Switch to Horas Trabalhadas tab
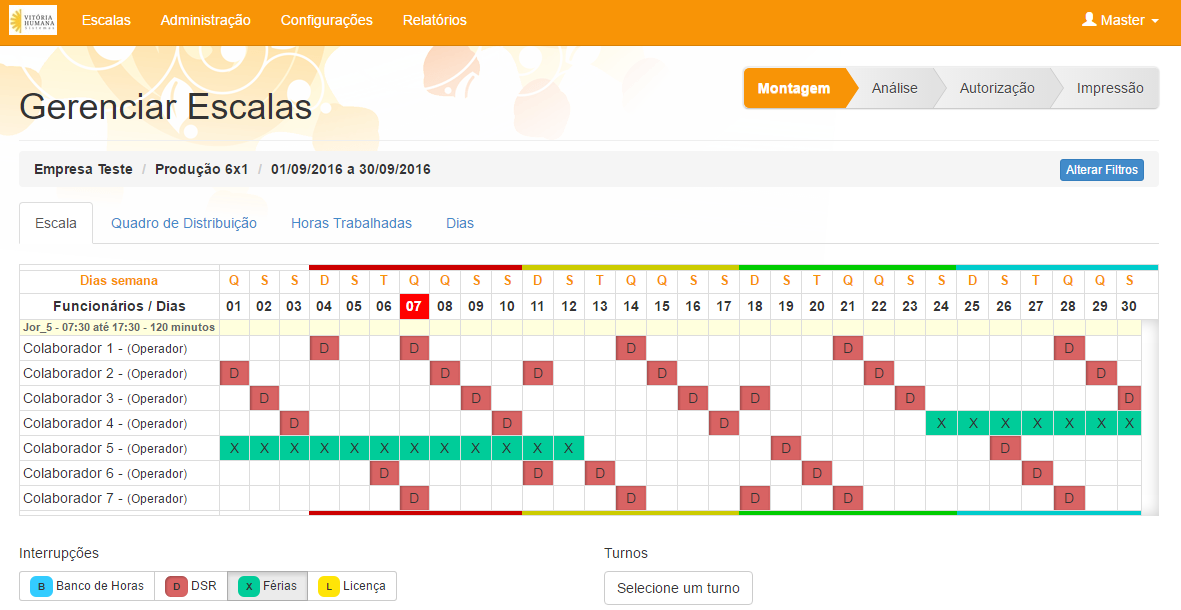 [x=351, y=223]
